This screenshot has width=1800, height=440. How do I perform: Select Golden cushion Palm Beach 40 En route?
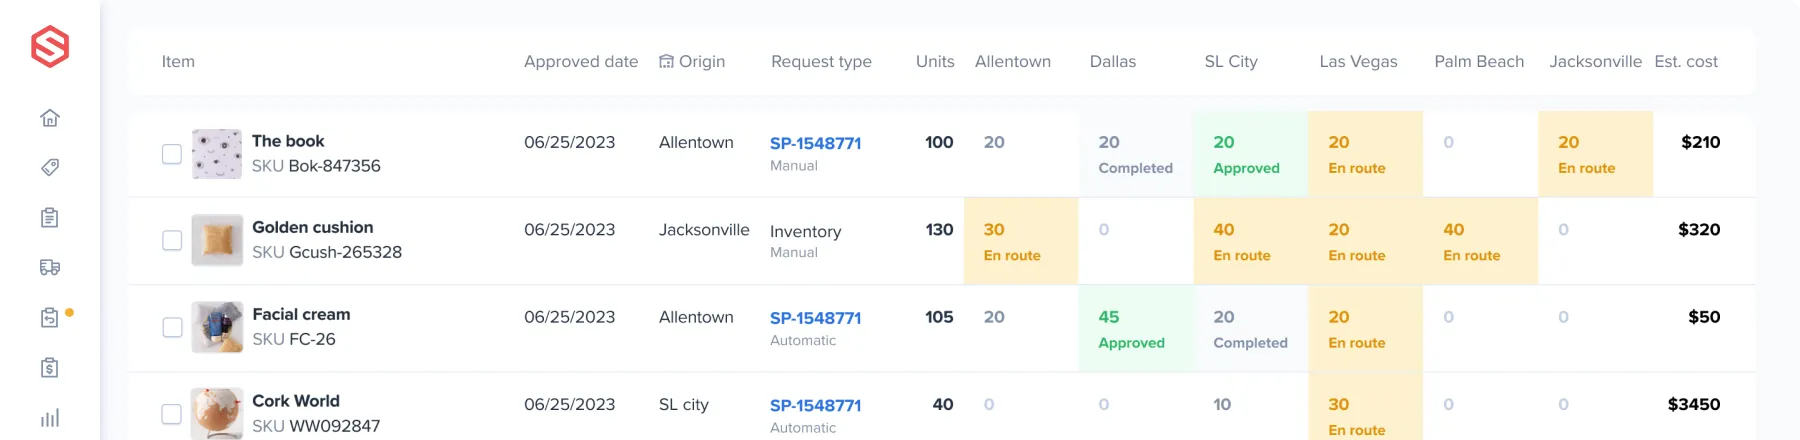click(x=1481, y=241)
